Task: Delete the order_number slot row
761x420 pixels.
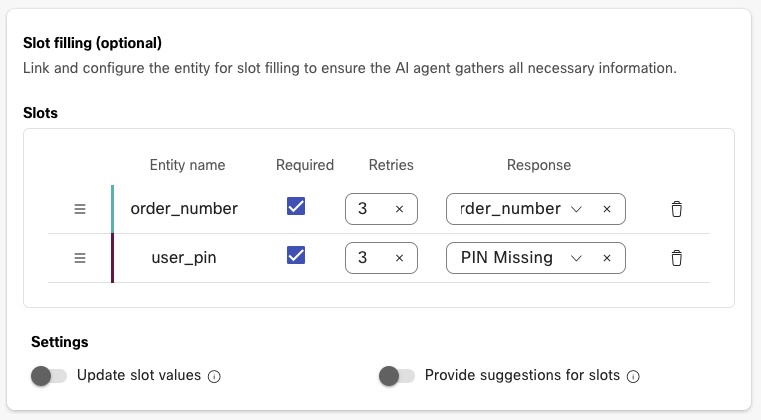Action: tap(677, 209)
